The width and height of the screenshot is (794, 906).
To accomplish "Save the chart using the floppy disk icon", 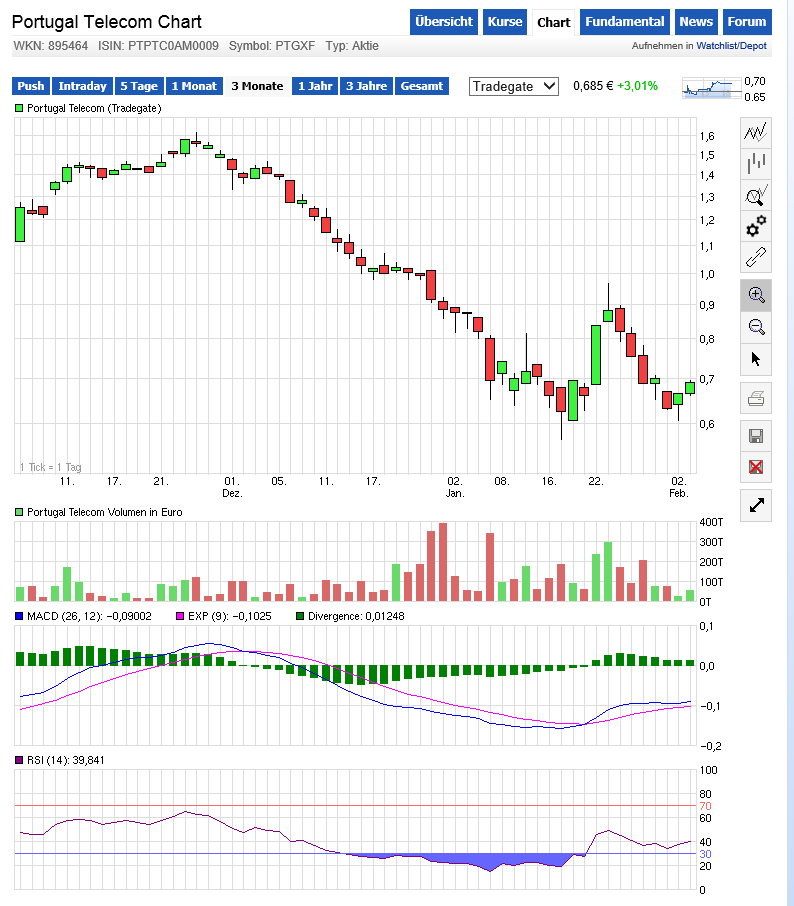I will 756,436.
